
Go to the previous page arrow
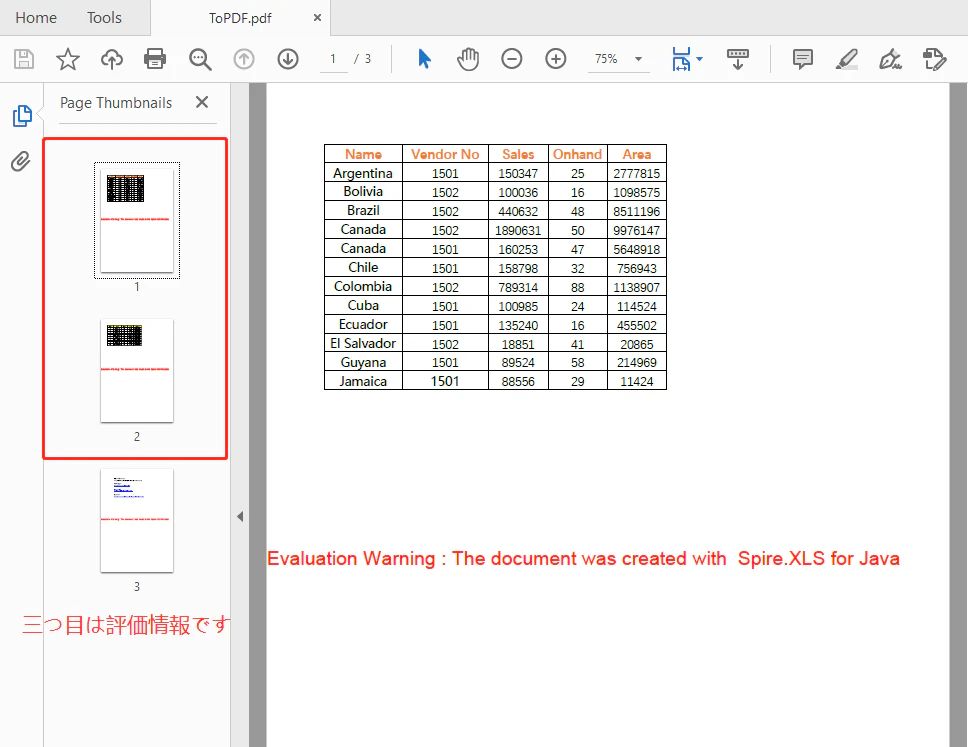tap(244, 59)
